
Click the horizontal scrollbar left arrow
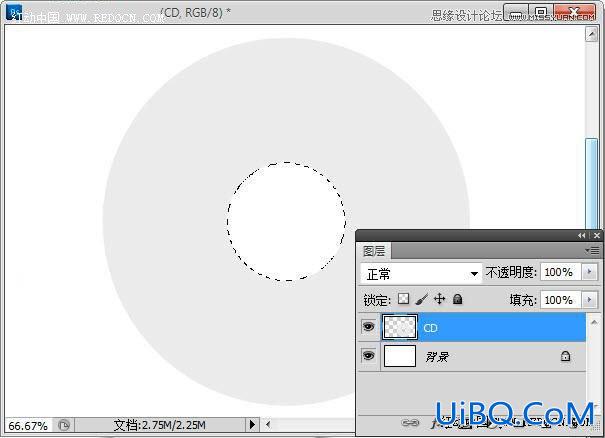tap(267, 425)
